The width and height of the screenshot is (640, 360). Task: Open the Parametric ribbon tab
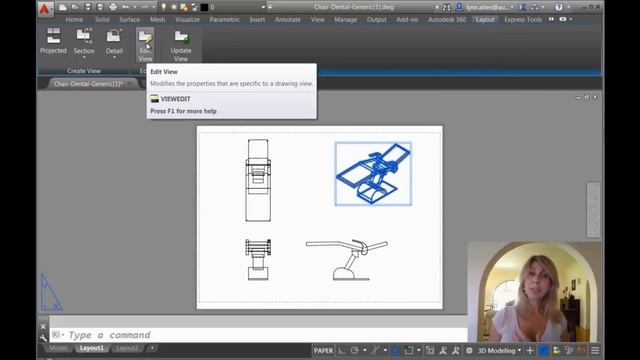[224, 20]
